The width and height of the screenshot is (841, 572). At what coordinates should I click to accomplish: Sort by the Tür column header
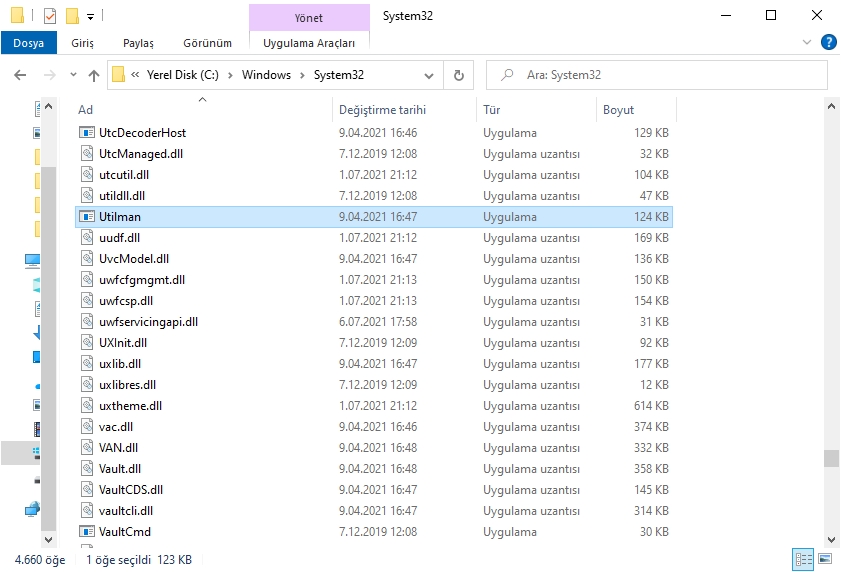pos(536,109)
